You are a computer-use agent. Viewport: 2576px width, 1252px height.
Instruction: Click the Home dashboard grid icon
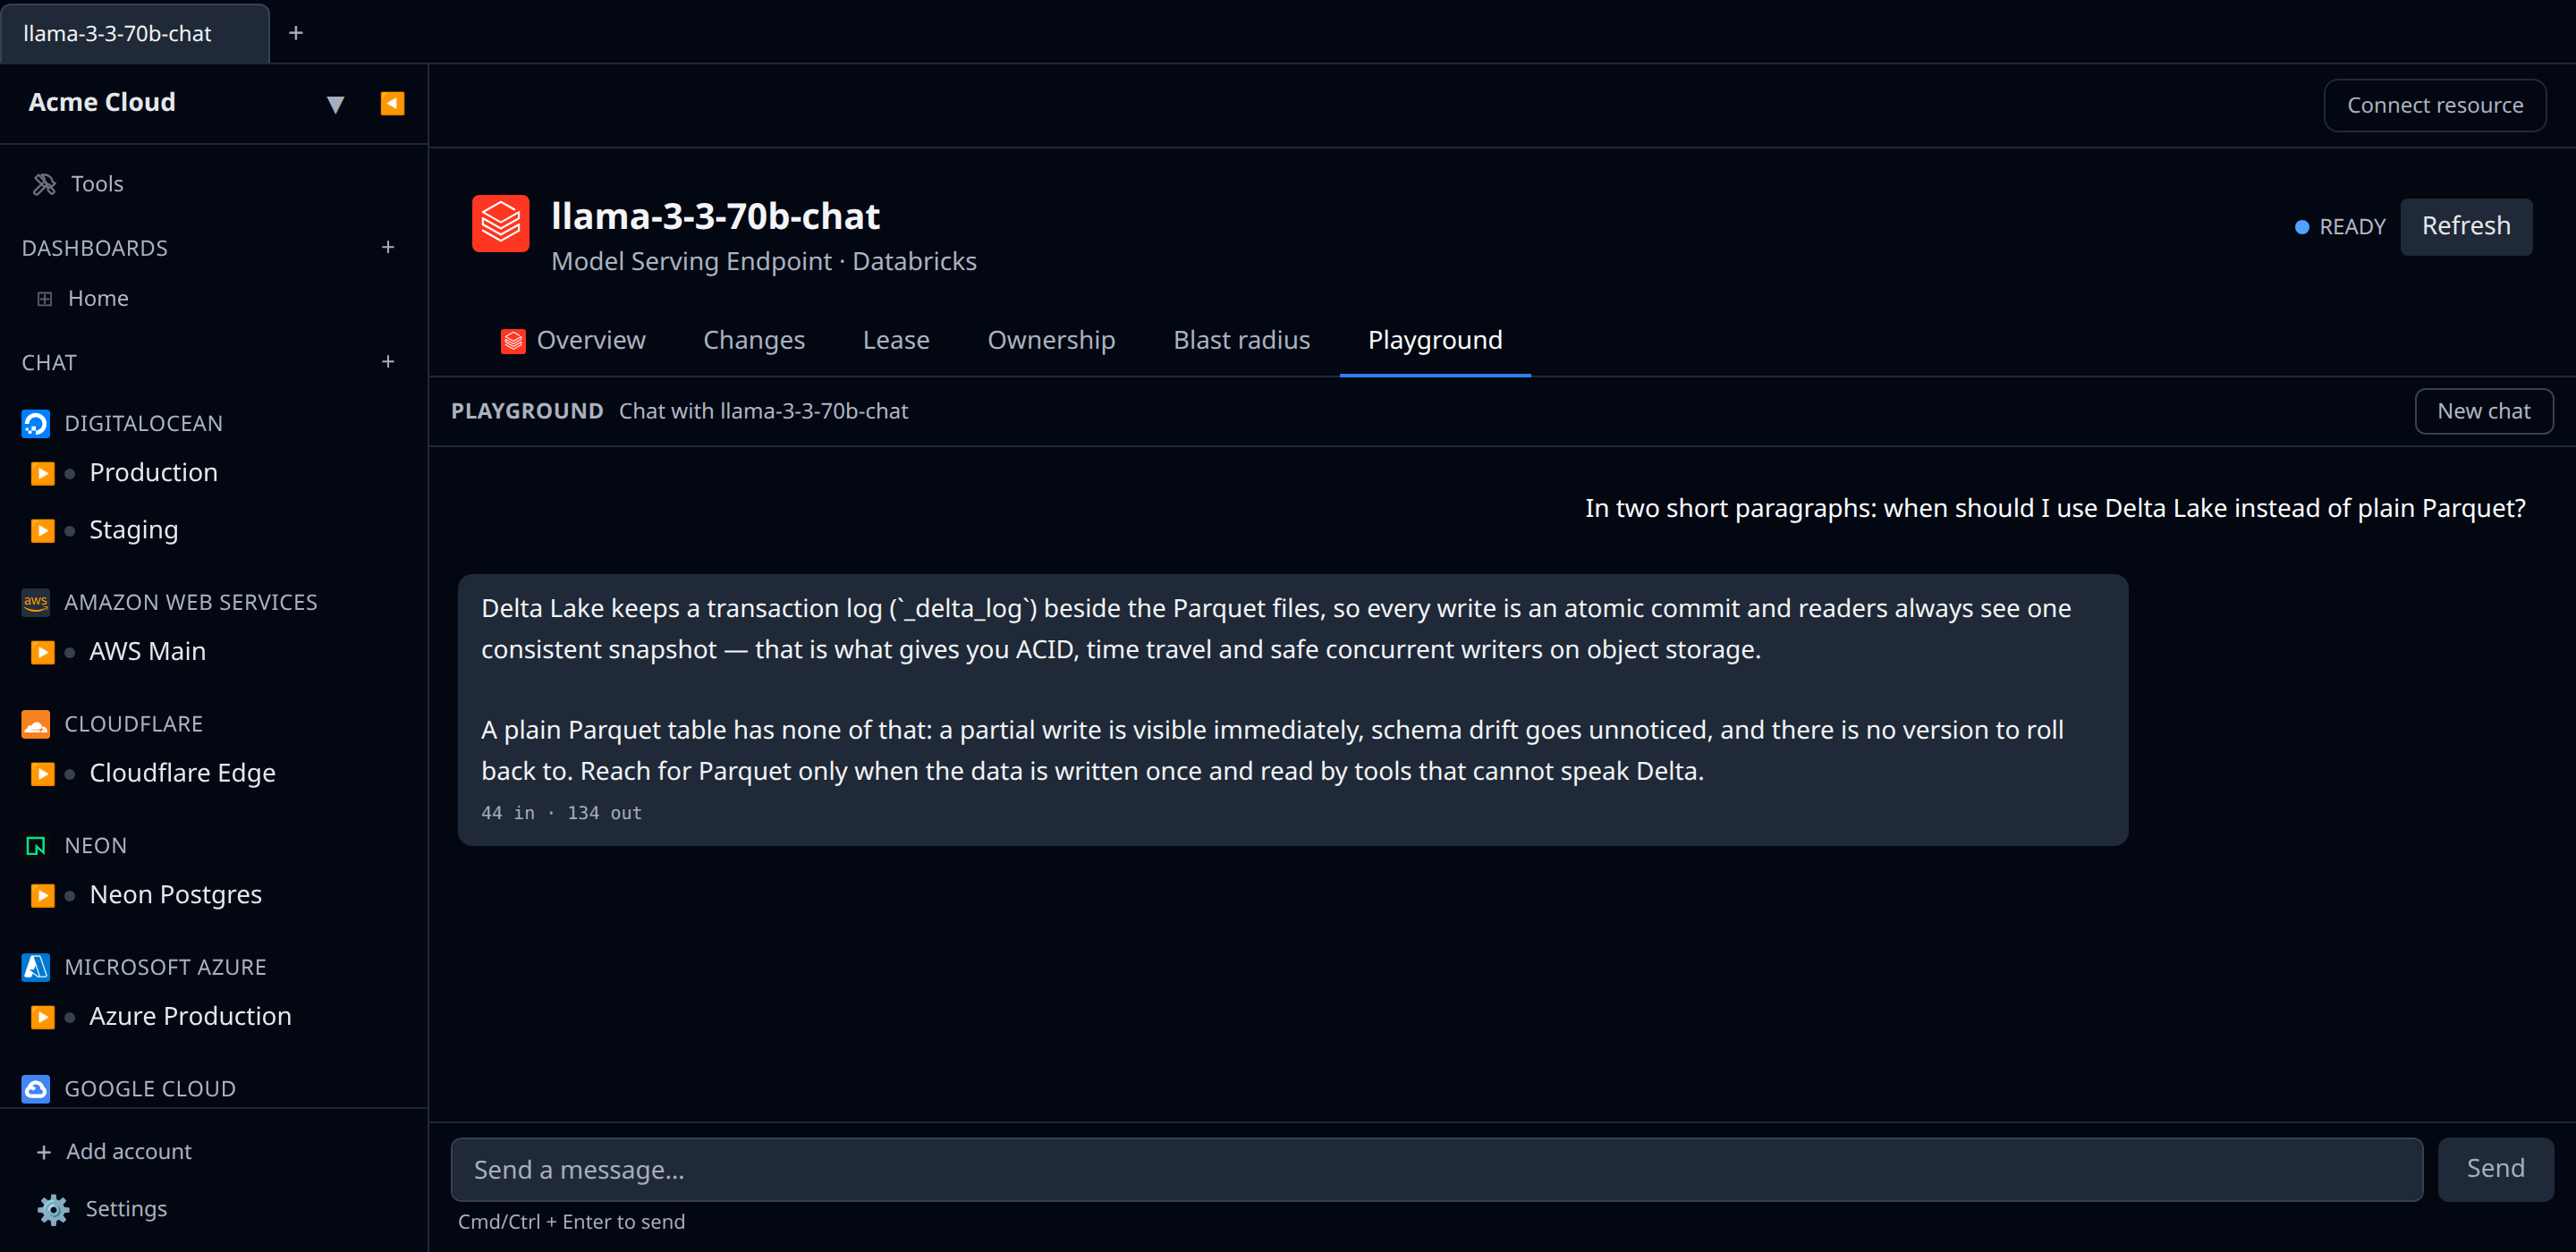(x=44, y=299)
